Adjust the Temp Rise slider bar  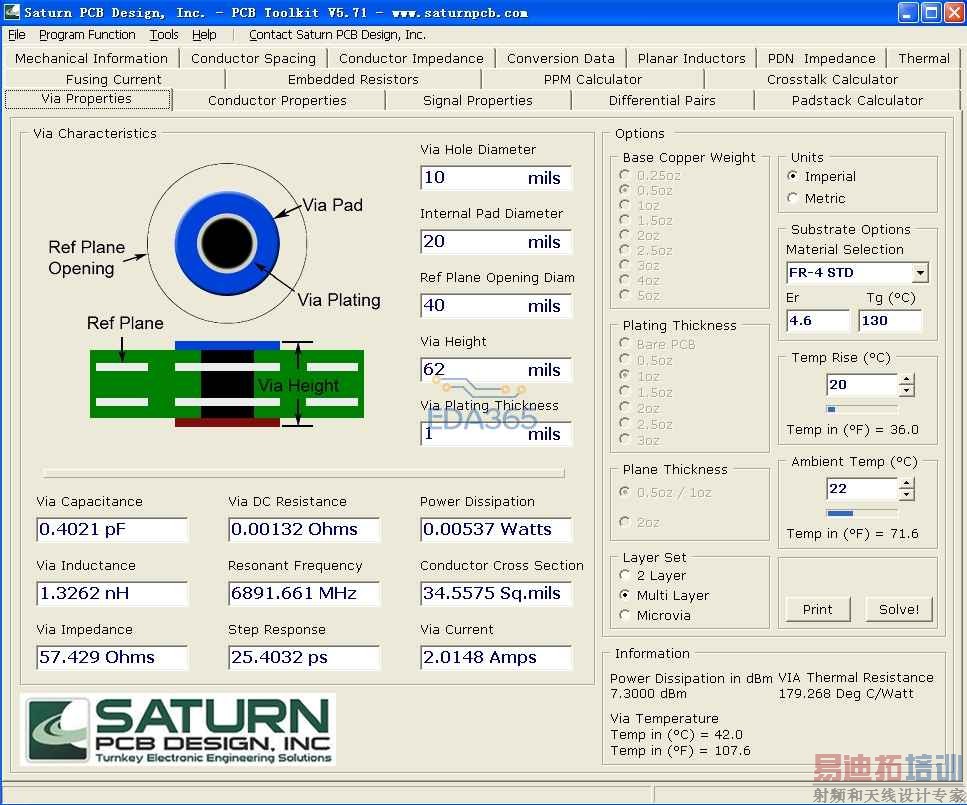862,409
